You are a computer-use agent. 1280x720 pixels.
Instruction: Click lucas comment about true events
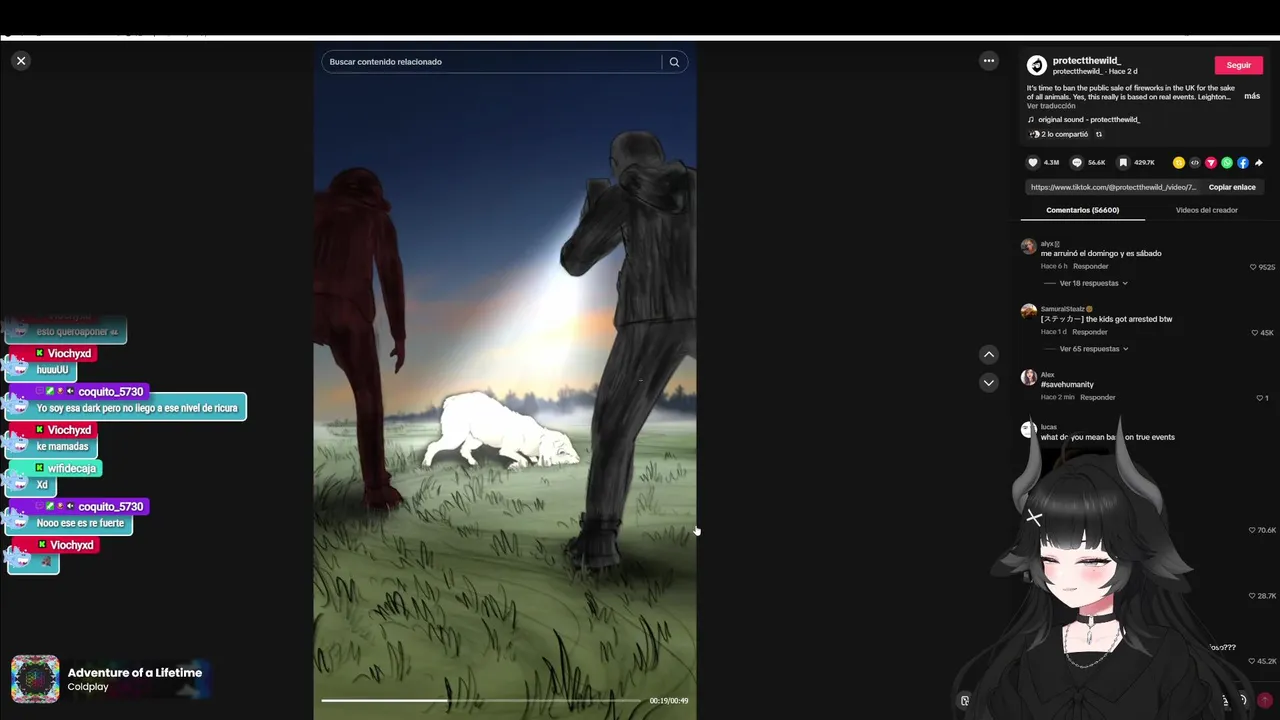pyautogui.click(x=1107, y=437)
